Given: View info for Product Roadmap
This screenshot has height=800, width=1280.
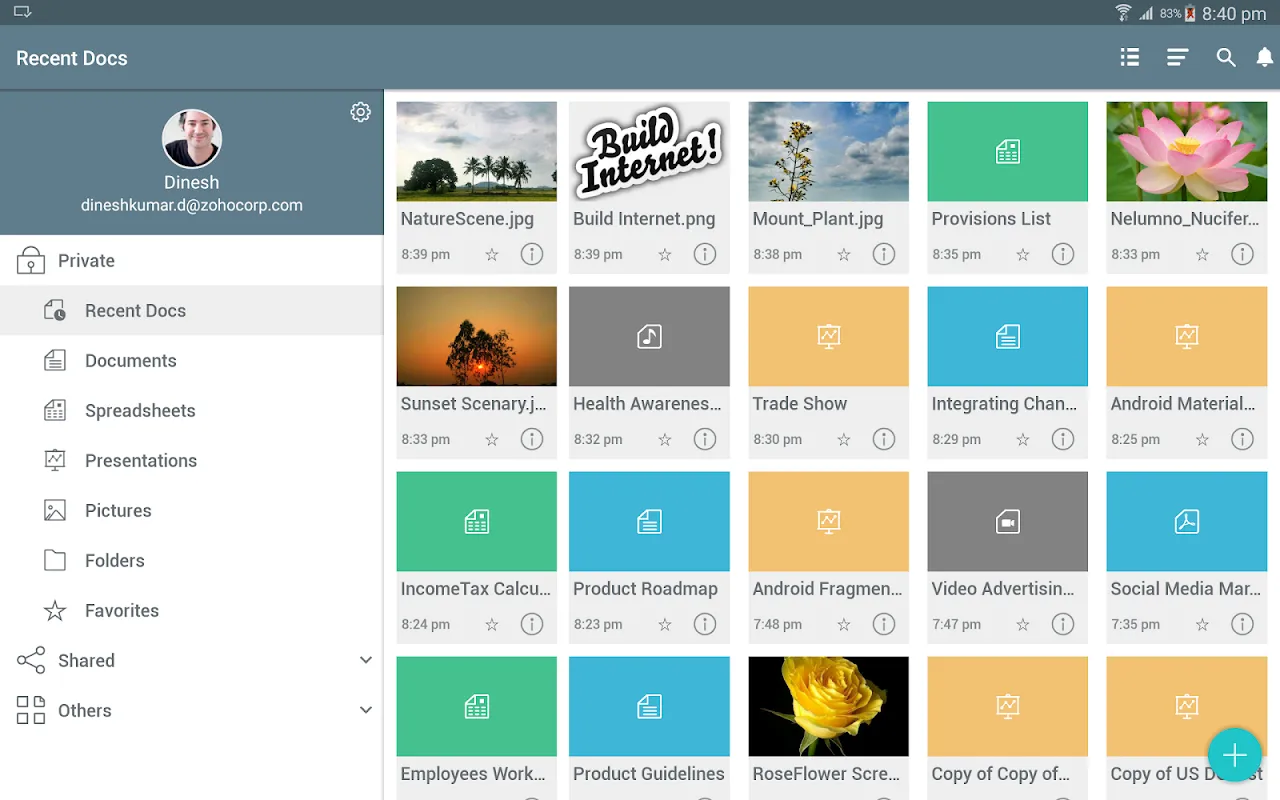Looking at the screenshot, I should (705, 624).
